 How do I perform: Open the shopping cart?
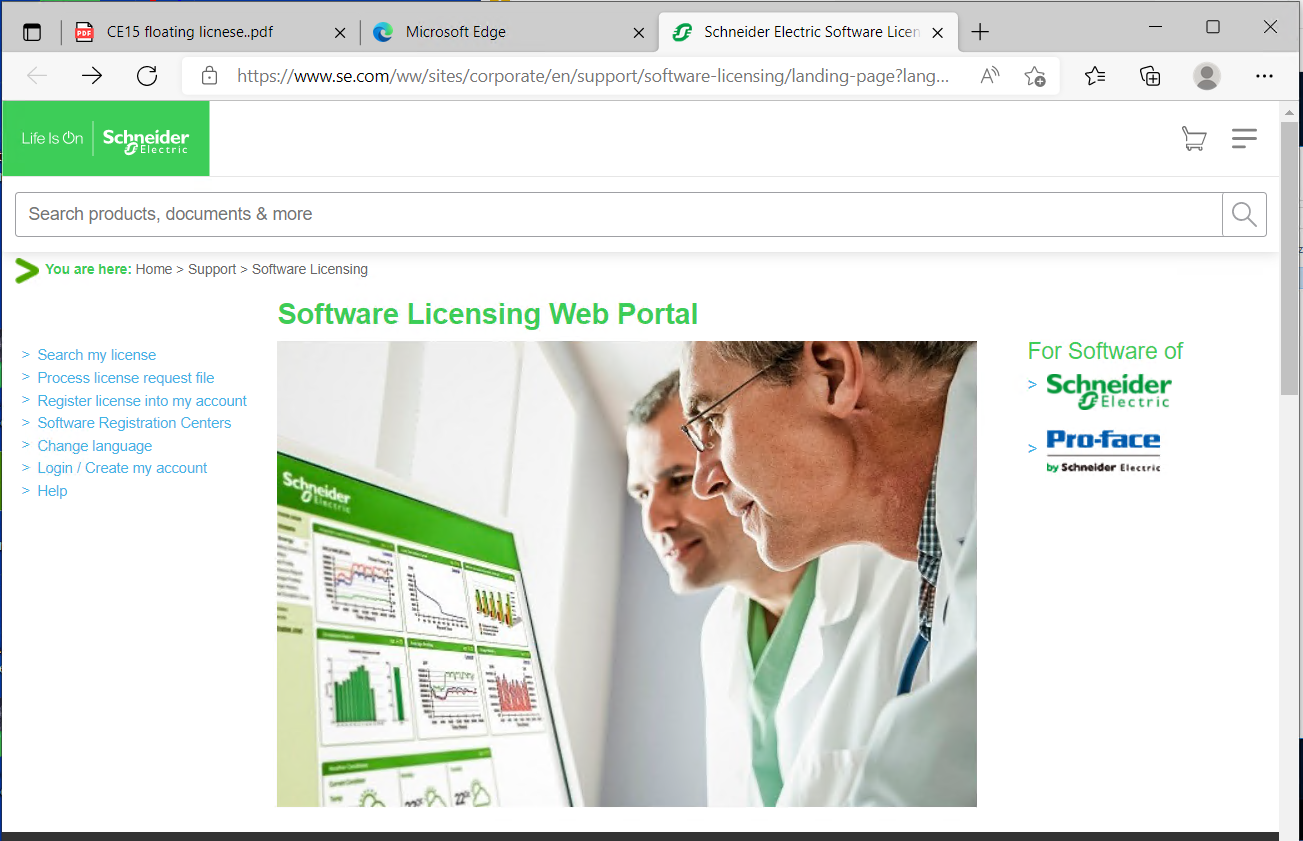point(1193,138)
